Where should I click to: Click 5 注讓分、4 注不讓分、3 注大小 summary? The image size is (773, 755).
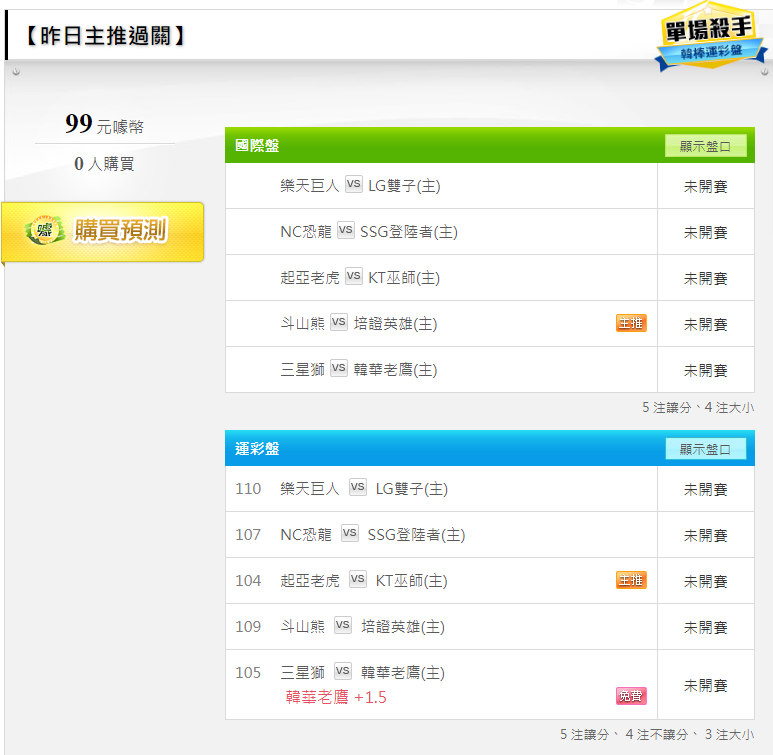point(657,734)
